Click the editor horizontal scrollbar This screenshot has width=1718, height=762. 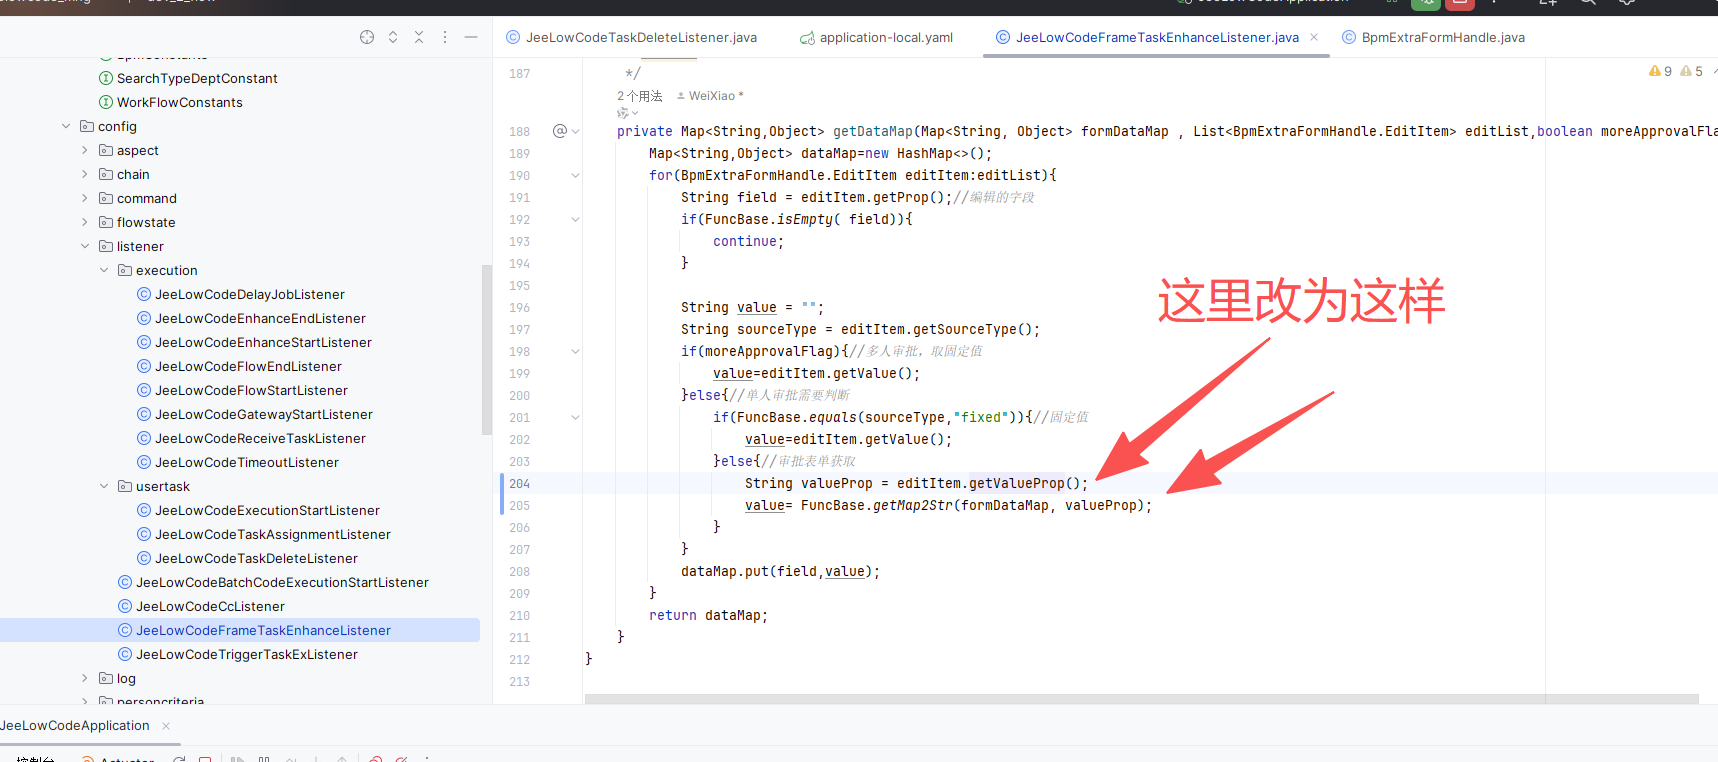(x=1140, y=698)
